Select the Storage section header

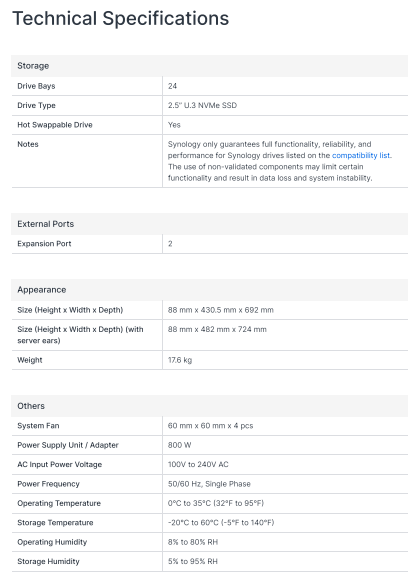(209, 66)
